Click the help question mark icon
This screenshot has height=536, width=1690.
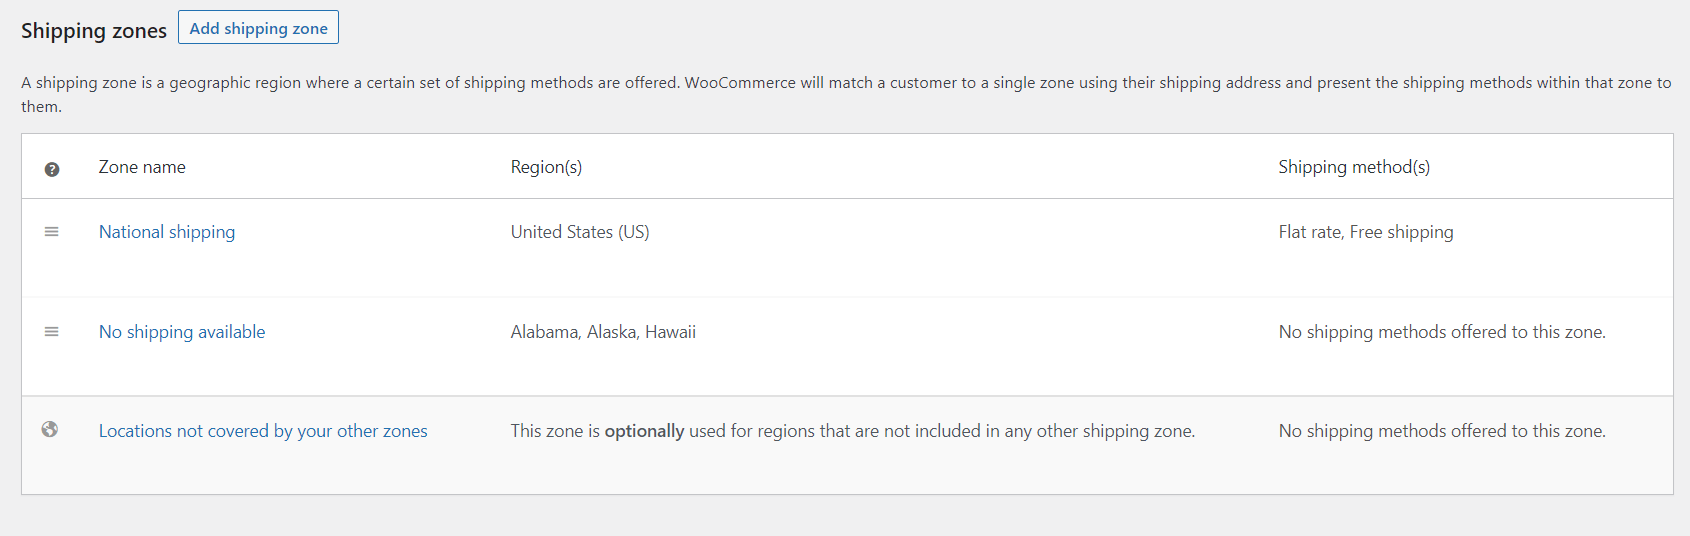(52, 169)
